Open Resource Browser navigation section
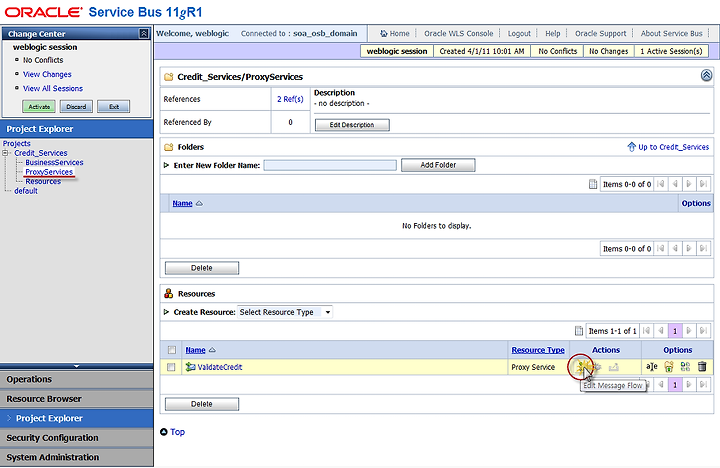 tap(76, 399)
